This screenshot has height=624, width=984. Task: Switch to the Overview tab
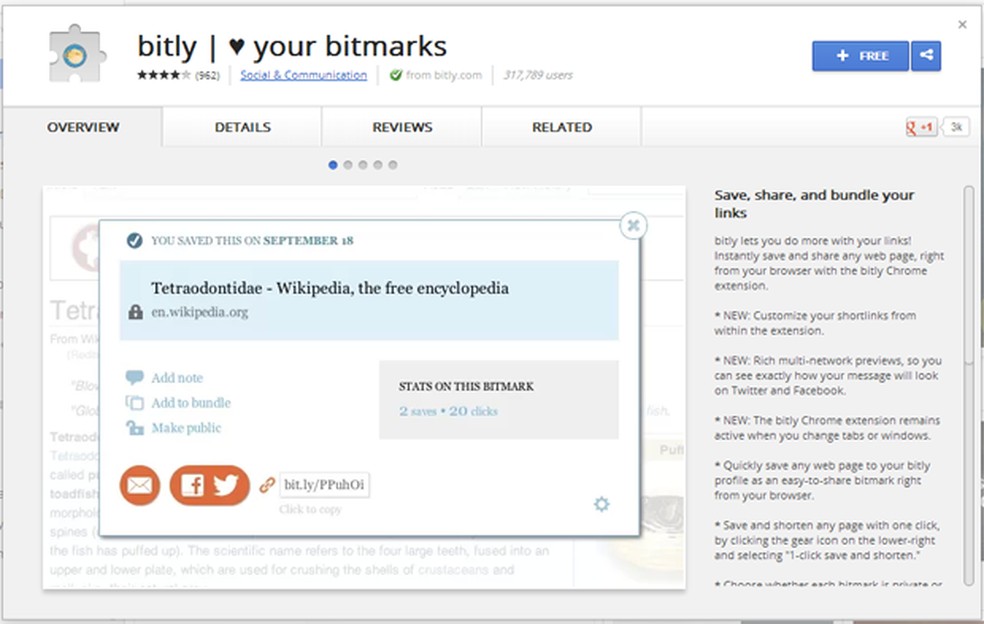click(83, 127)
